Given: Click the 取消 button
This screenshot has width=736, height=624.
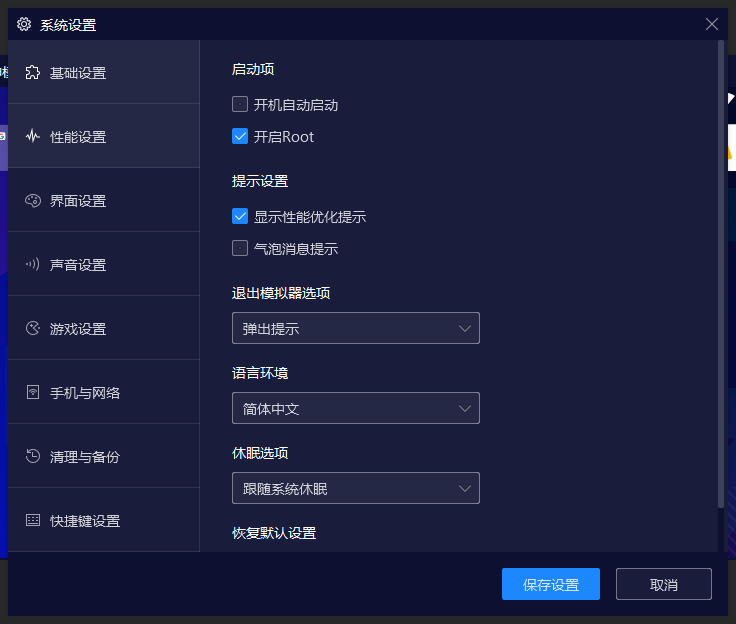Looking at the screenshot, I should point(664,584).
